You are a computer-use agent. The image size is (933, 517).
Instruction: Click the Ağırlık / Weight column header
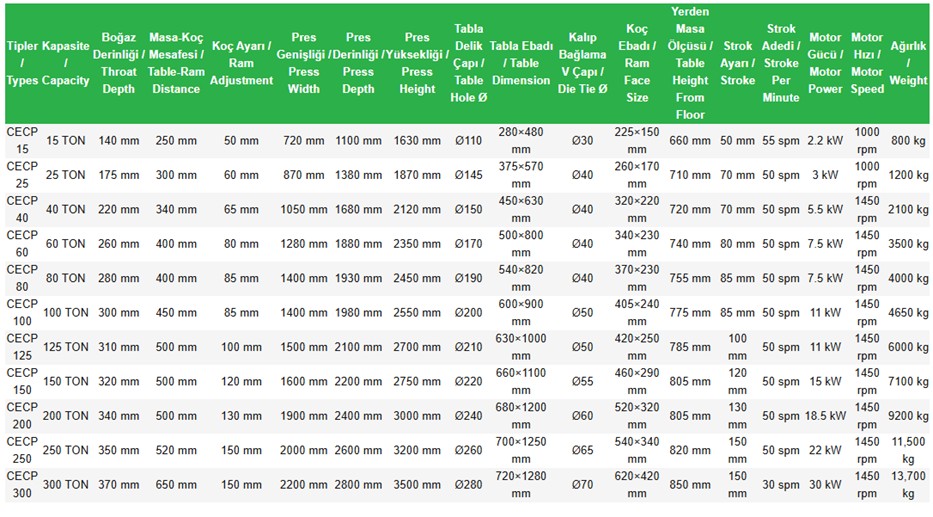coord(908,63)
